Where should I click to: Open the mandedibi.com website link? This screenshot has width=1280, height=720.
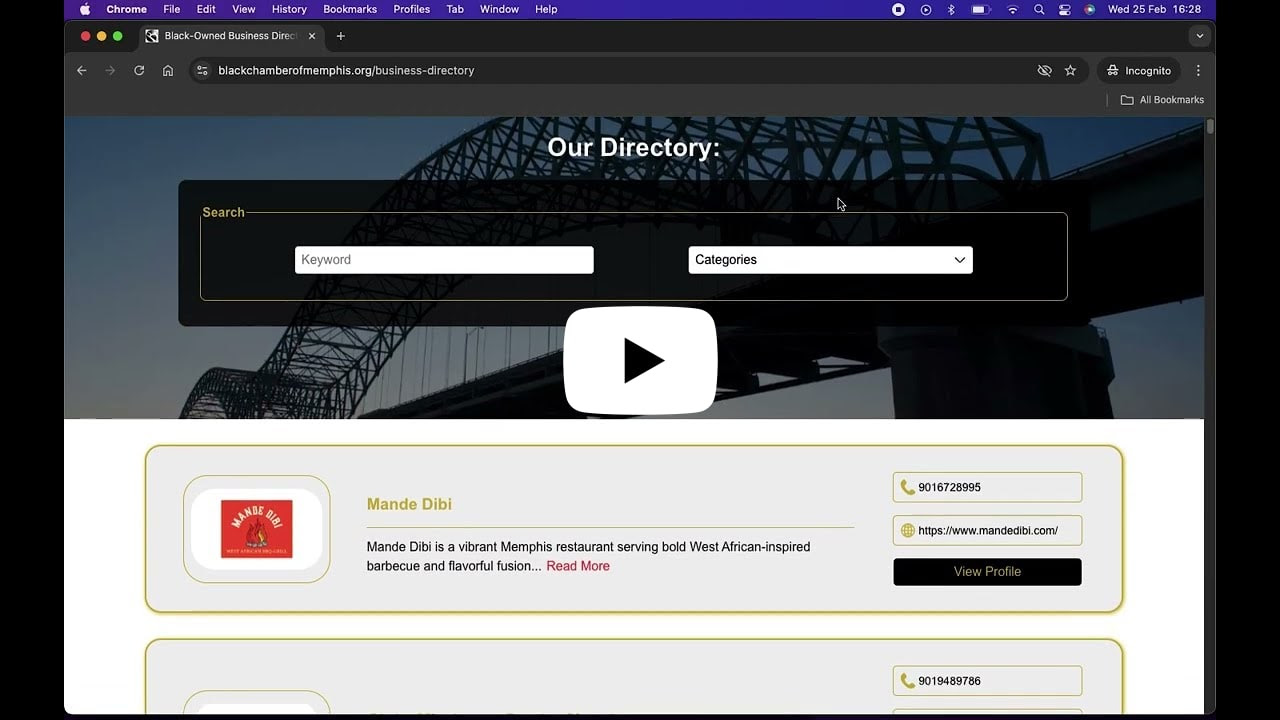click(988, 531)
